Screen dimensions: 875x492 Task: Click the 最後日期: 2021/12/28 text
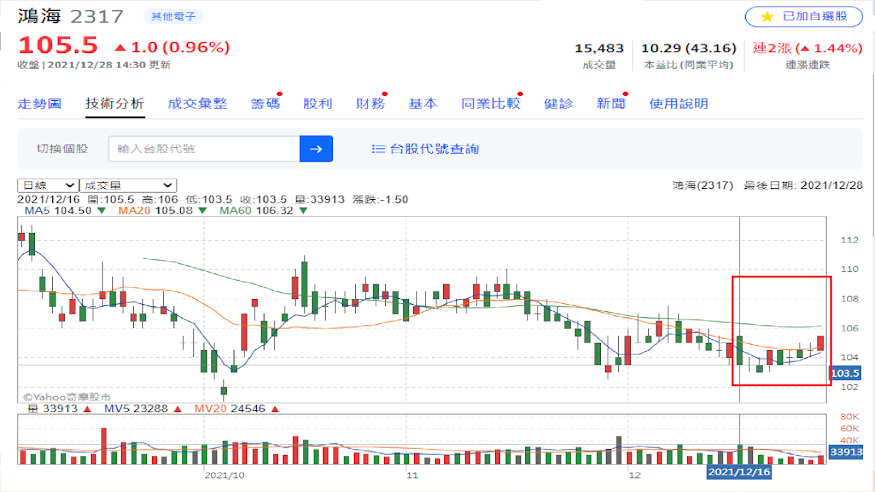(803, 185)
